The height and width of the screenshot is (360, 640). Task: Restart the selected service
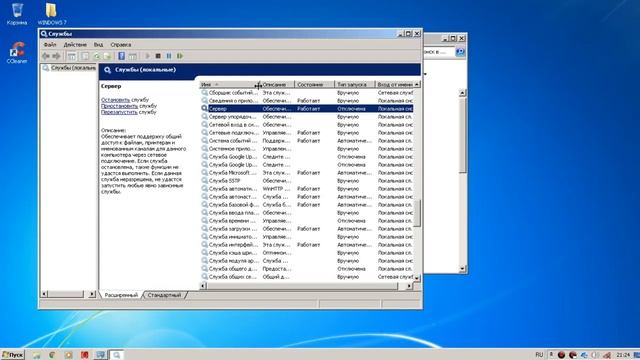(x=180, y=56)
